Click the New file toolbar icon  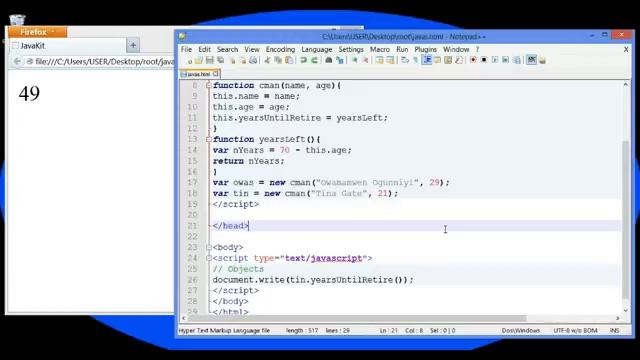point(190,60)
